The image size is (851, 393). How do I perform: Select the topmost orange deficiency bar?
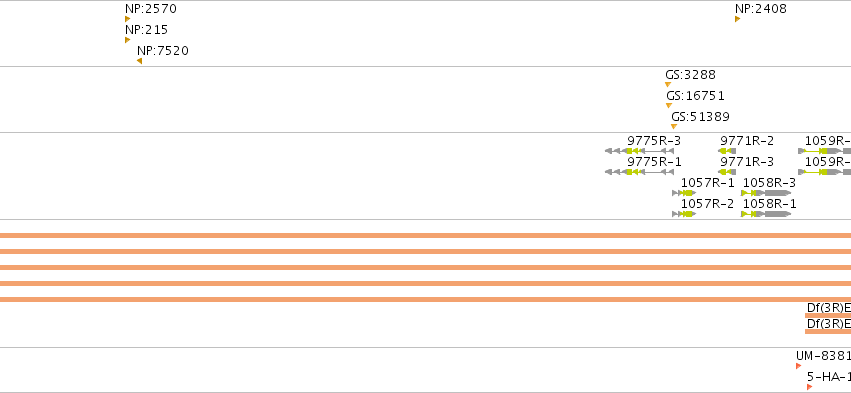click(x=426, y=236)
